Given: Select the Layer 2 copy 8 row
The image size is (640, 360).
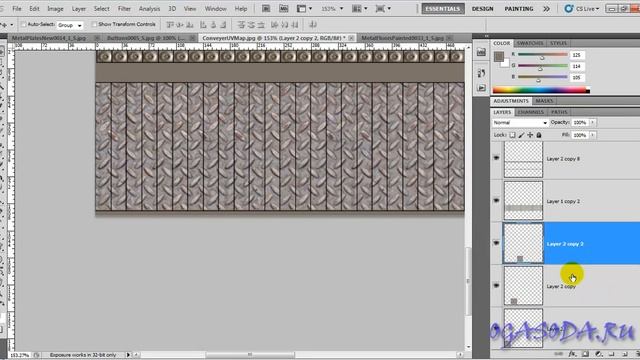Looking at the screenshot, I should [x=565, y=159].
